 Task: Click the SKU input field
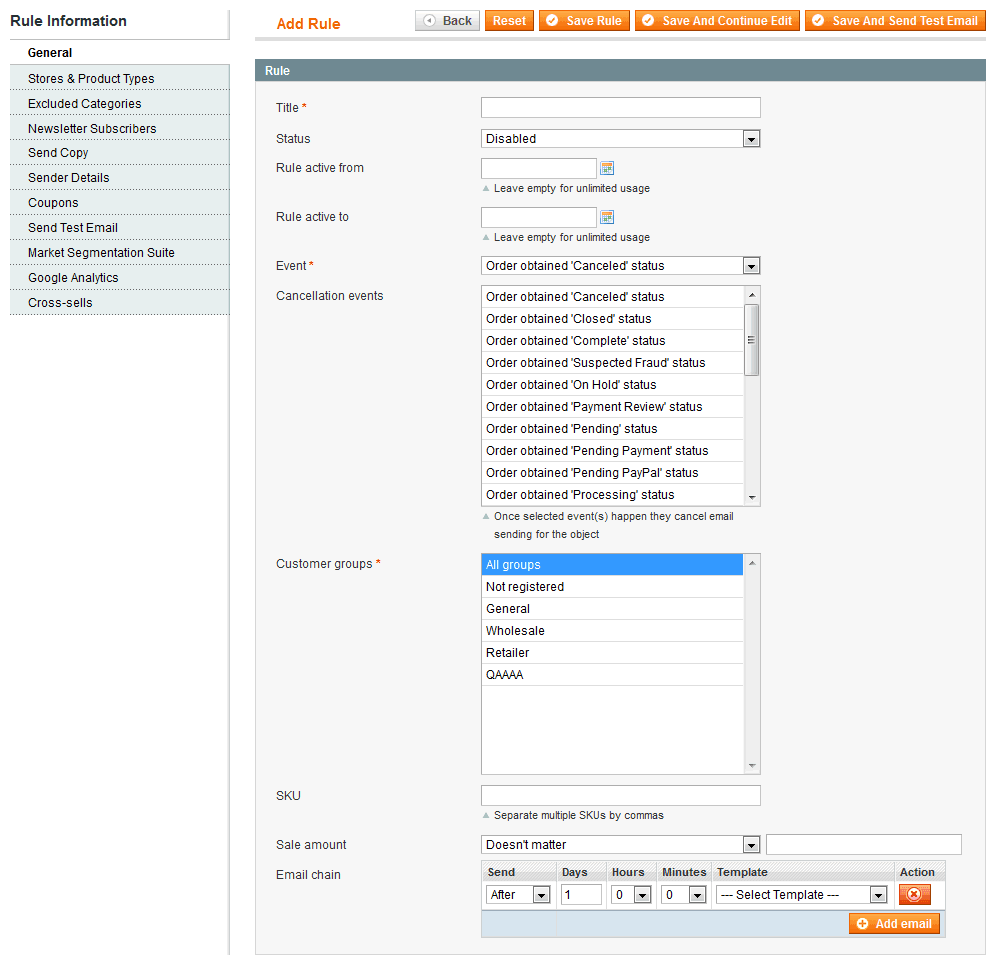coord(621,795)
